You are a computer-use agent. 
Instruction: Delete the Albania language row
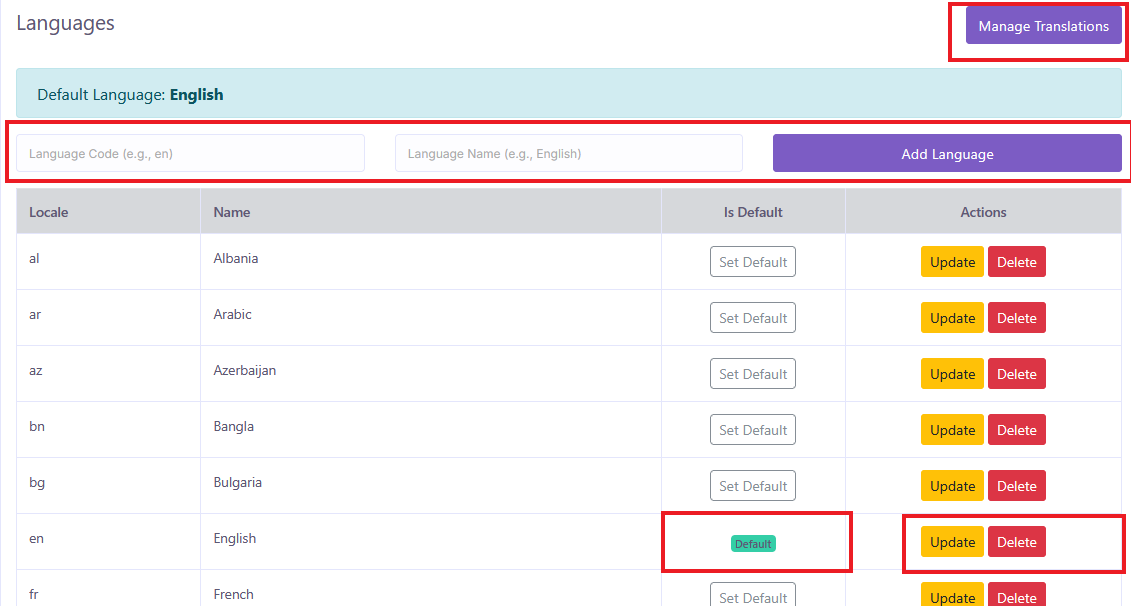(1016, 262)
